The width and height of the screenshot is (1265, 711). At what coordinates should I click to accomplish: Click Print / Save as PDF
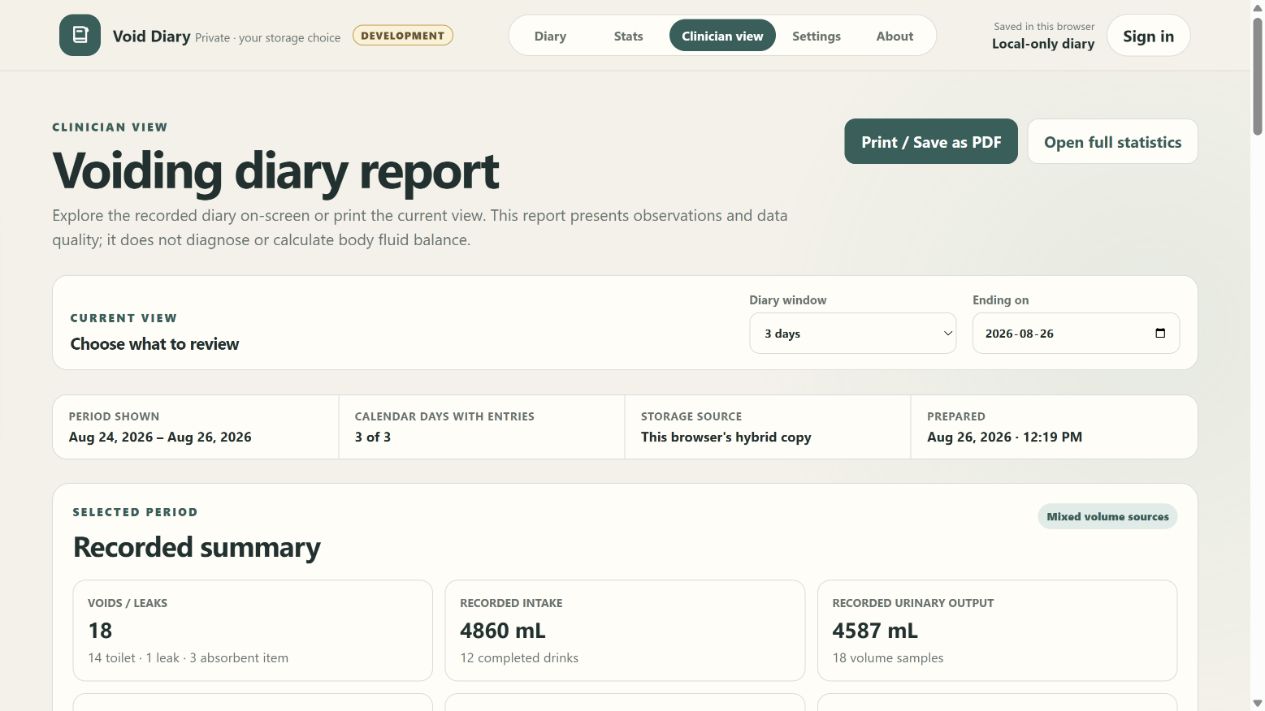[931, 142]
